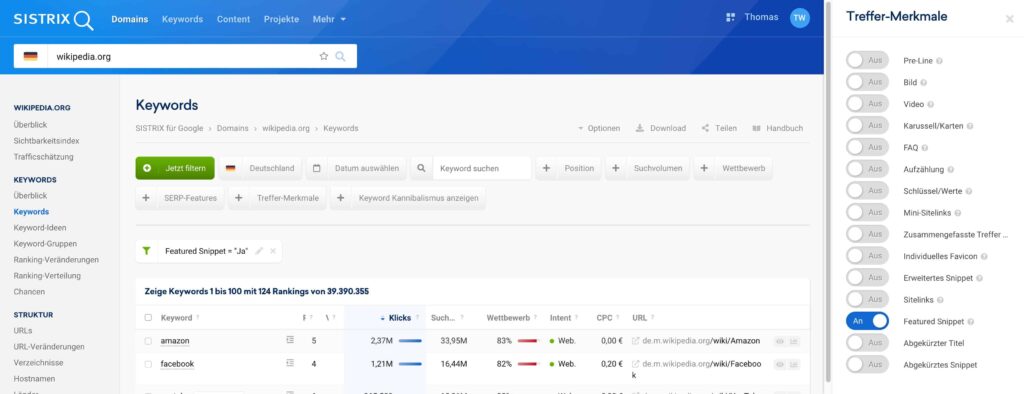Screen dimensions: 1024x394
Task: Expand the Treffer-Merkmale filter button
Action: point(278,197)
